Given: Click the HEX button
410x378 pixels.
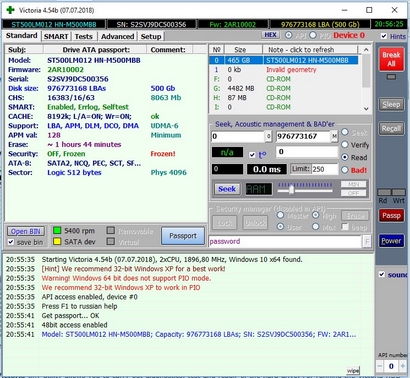Looking at the screenshot, I should click(x=270, y=35).
